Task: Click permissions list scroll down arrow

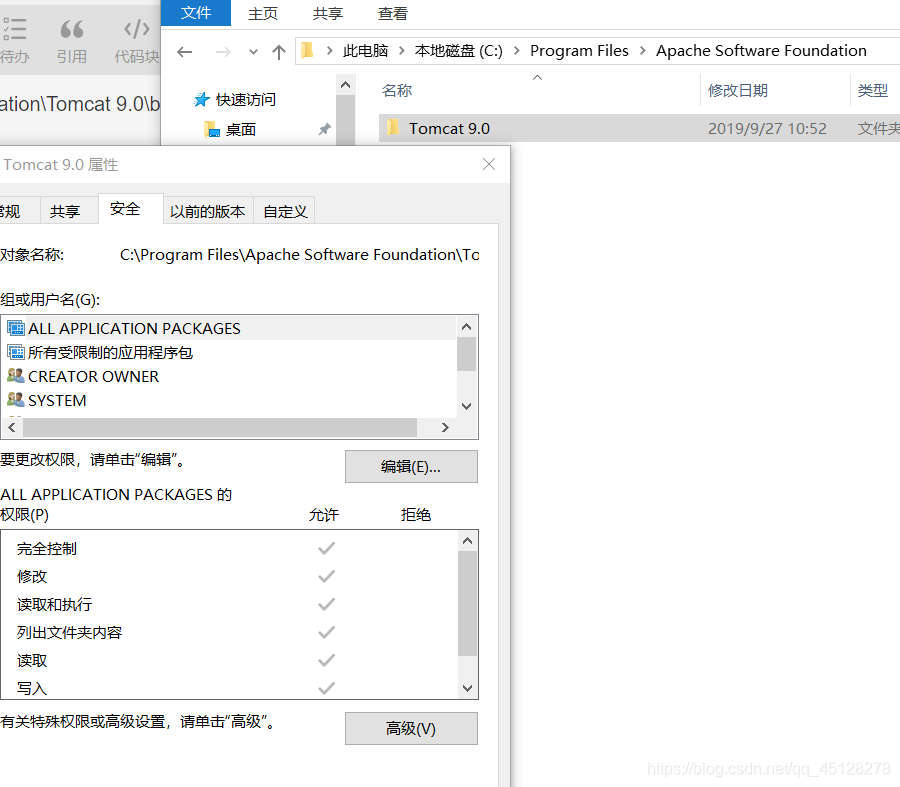Action: [x=468, y=688]
